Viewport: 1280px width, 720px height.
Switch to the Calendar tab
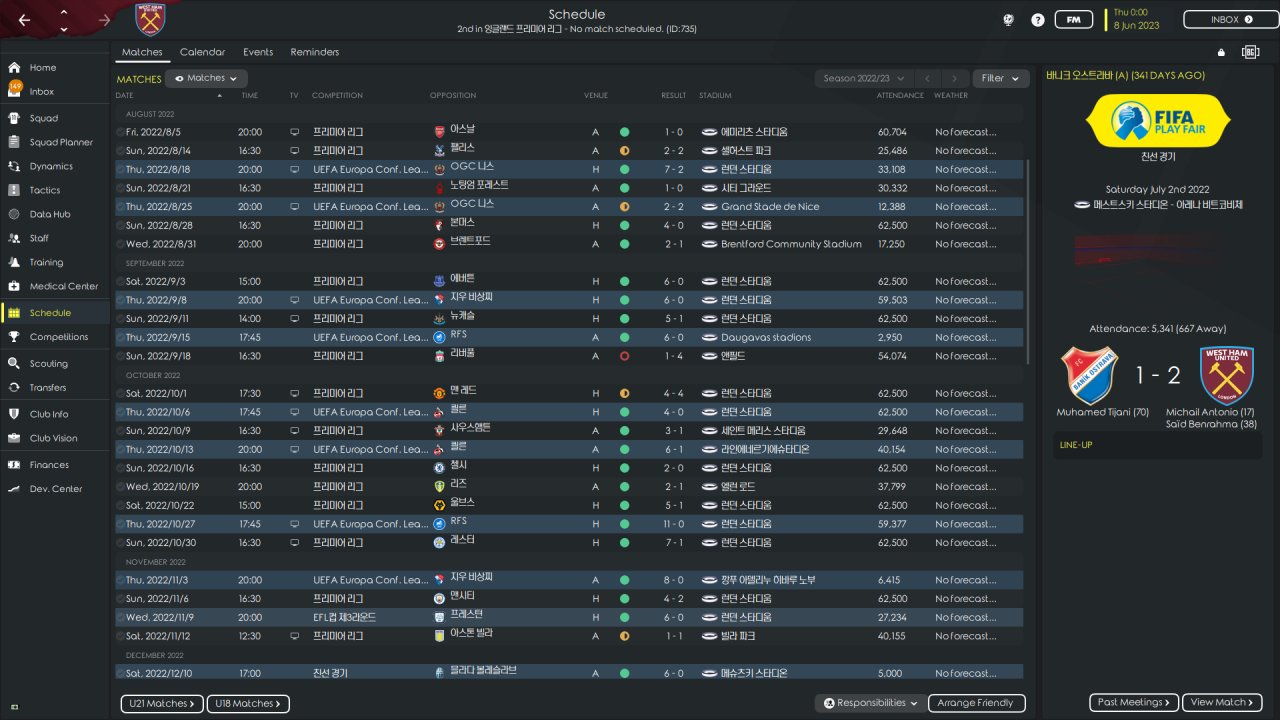tap(202, 52)
